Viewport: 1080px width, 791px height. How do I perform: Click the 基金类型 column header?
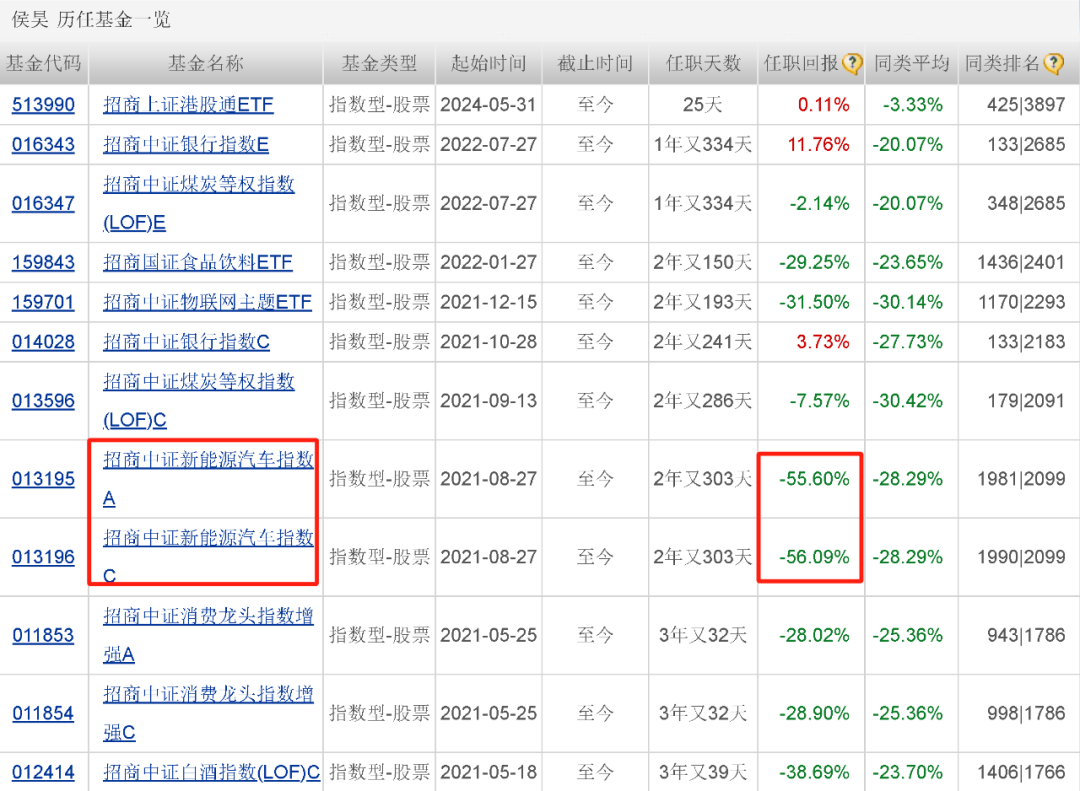(x=380, y=64)
